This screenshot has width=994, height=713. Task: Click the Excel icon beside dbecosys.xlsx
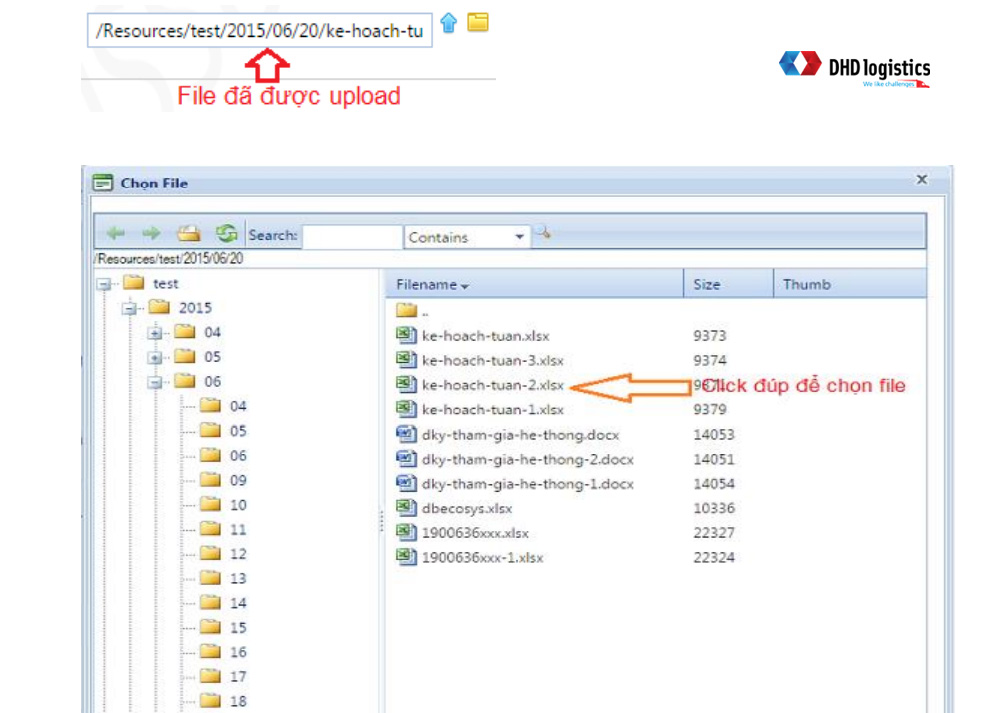(406, 507)
